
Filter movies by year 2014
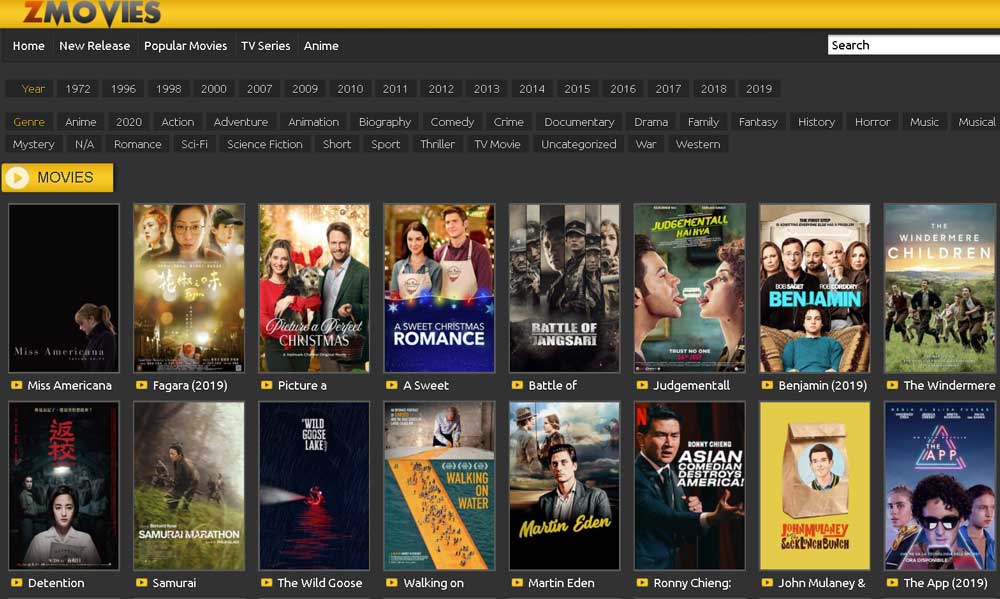click(532, 89)
